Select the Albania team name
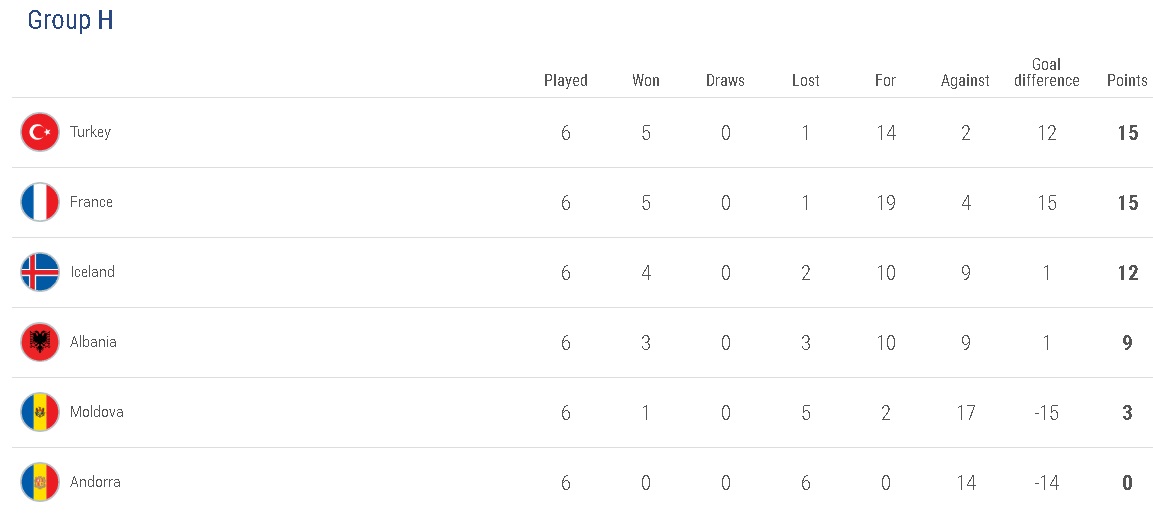Viewport: 1153px width, 514px height. click(x=93, y=342)
